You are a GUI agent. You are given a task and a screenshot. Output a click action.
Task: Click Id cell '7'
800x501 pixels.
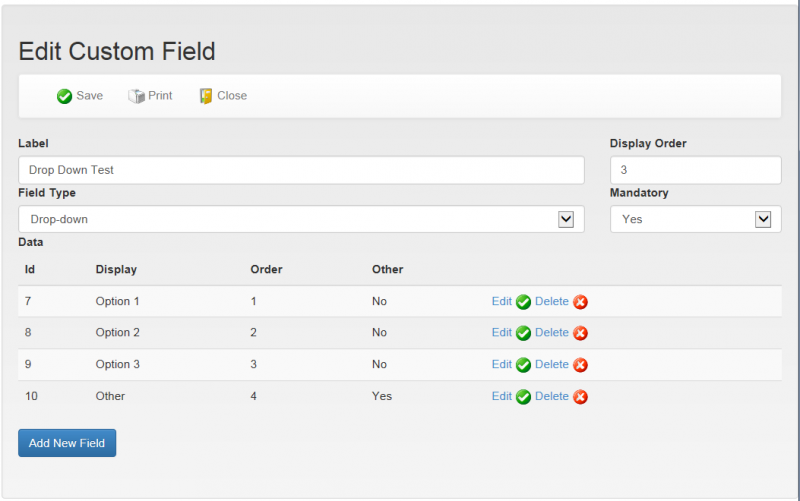tap(28, 301)
